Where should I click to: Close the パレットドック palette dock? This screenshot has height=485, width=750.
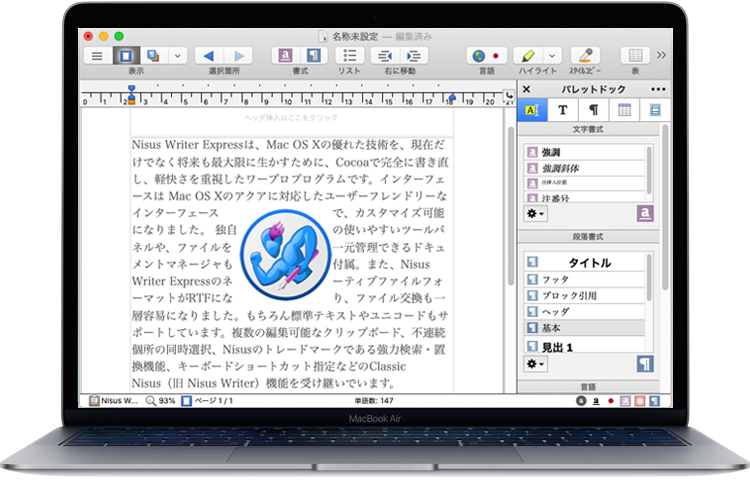coord(527,89)
